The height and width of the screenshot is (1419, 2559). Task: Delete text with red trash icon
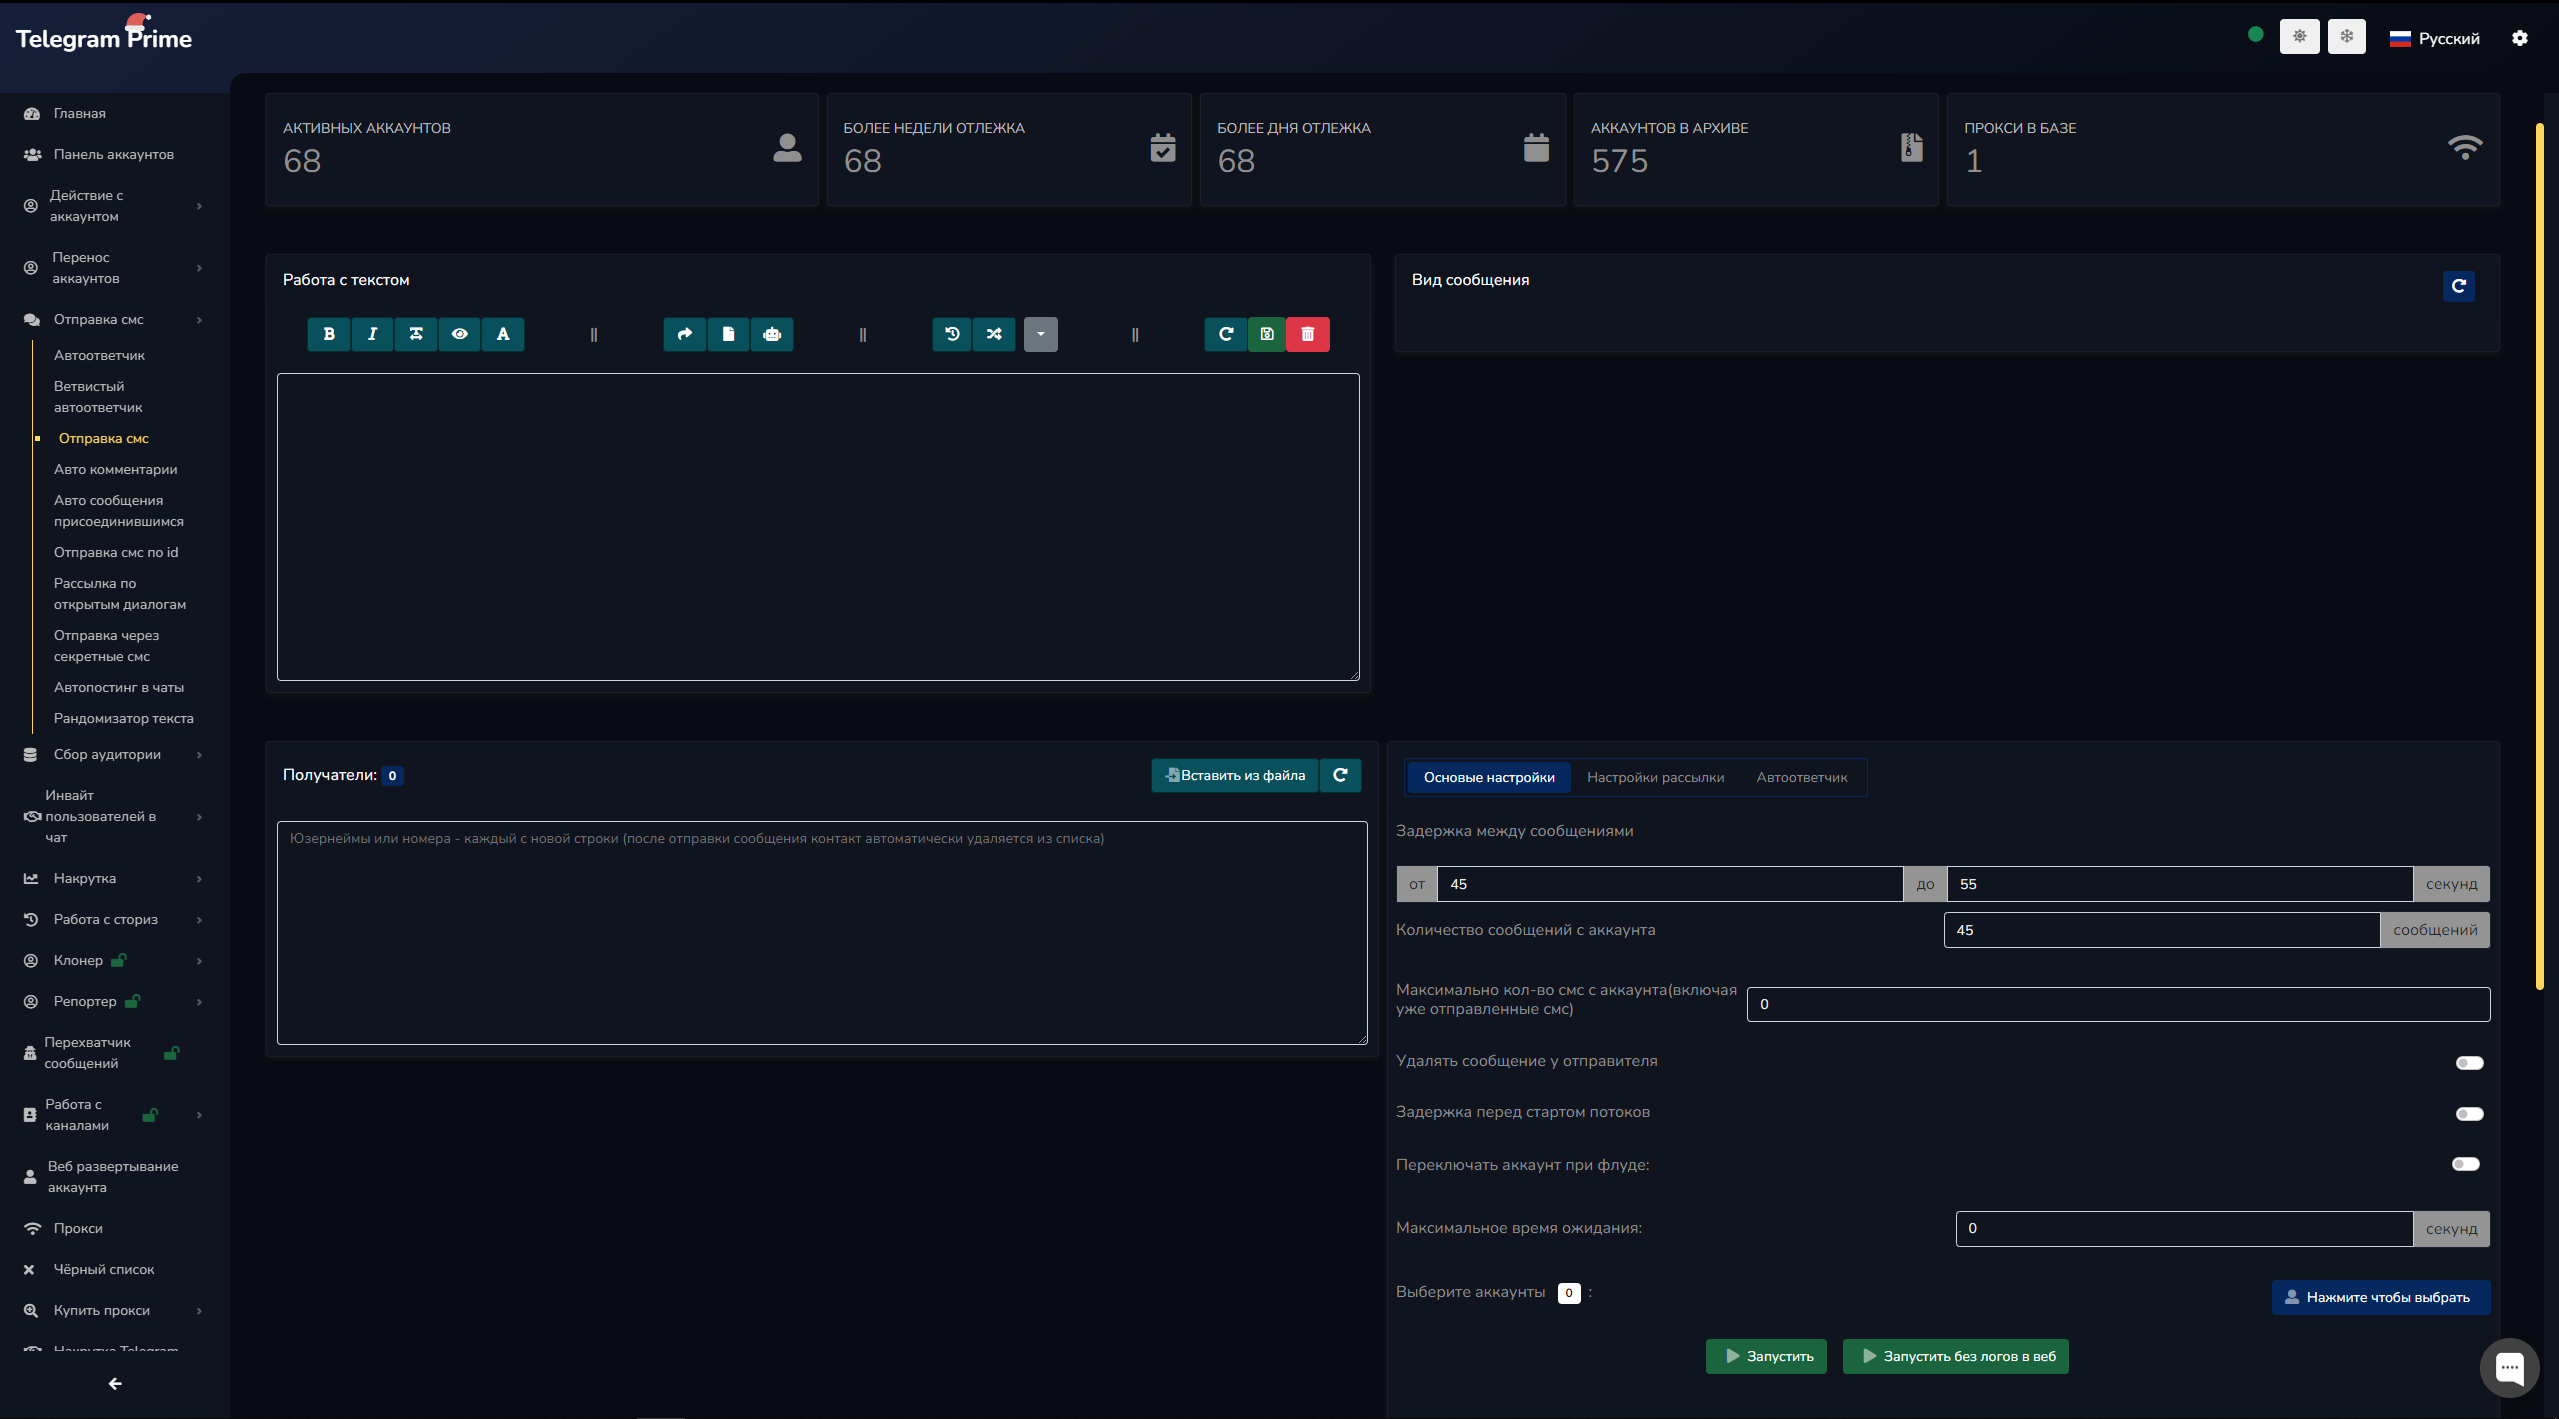(1308, 334)
